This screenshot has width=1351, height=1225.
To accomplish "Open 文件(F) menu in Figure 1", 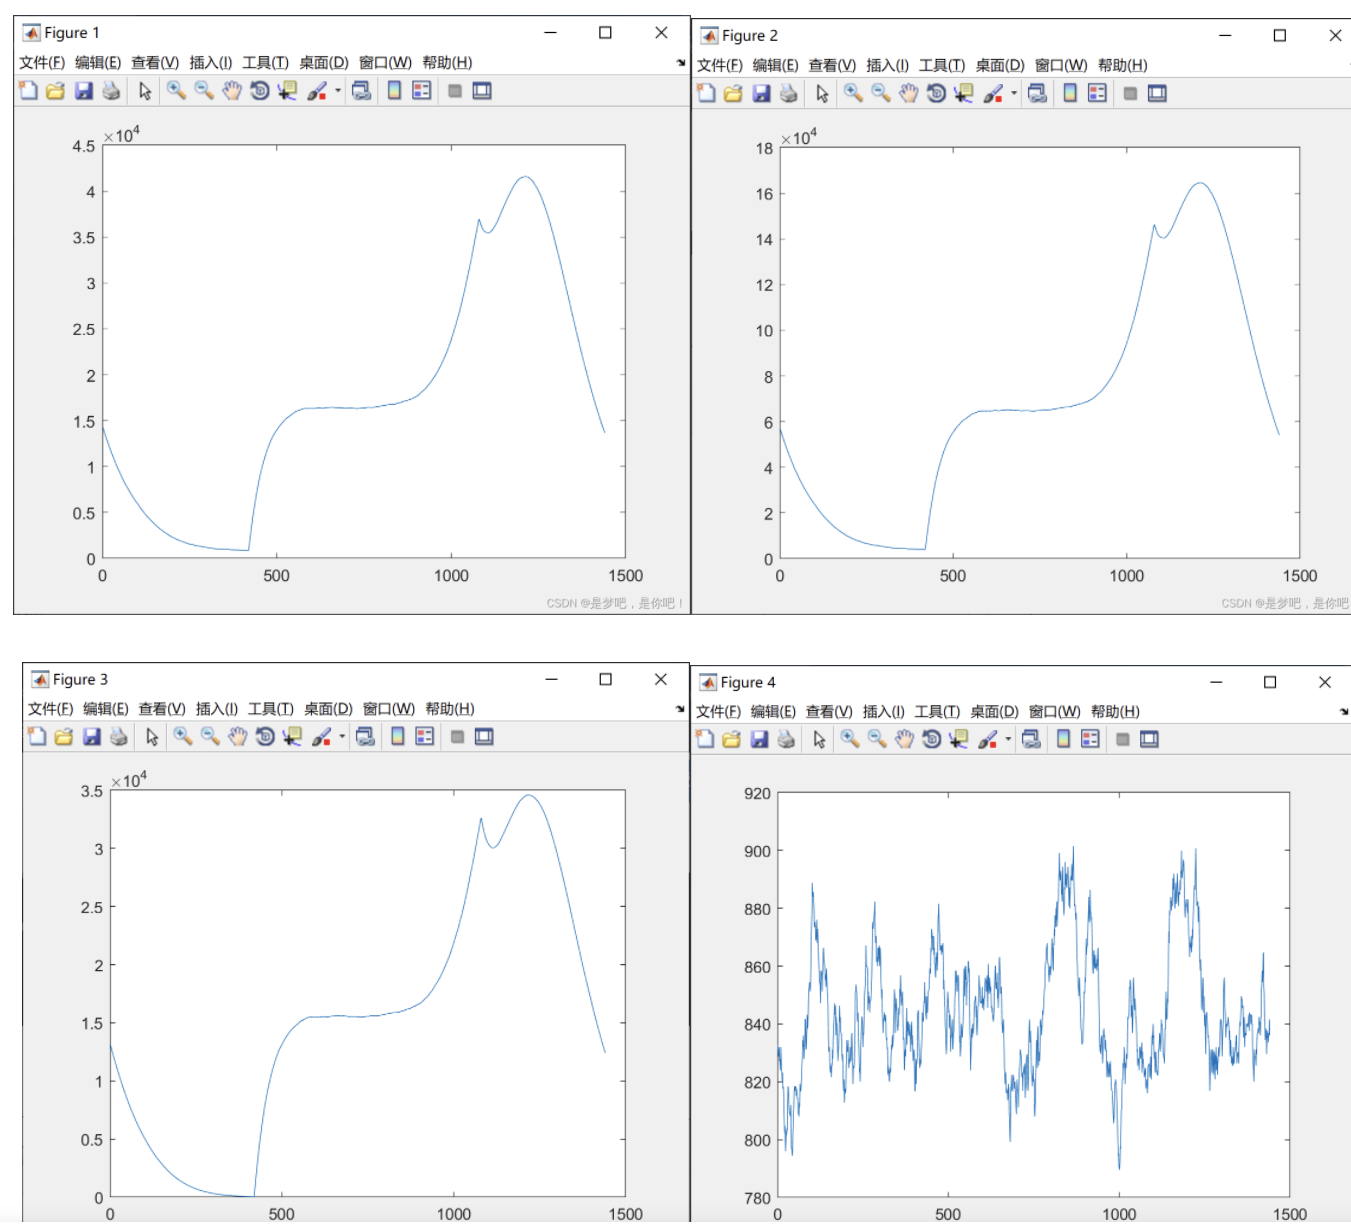I will 42,62.
